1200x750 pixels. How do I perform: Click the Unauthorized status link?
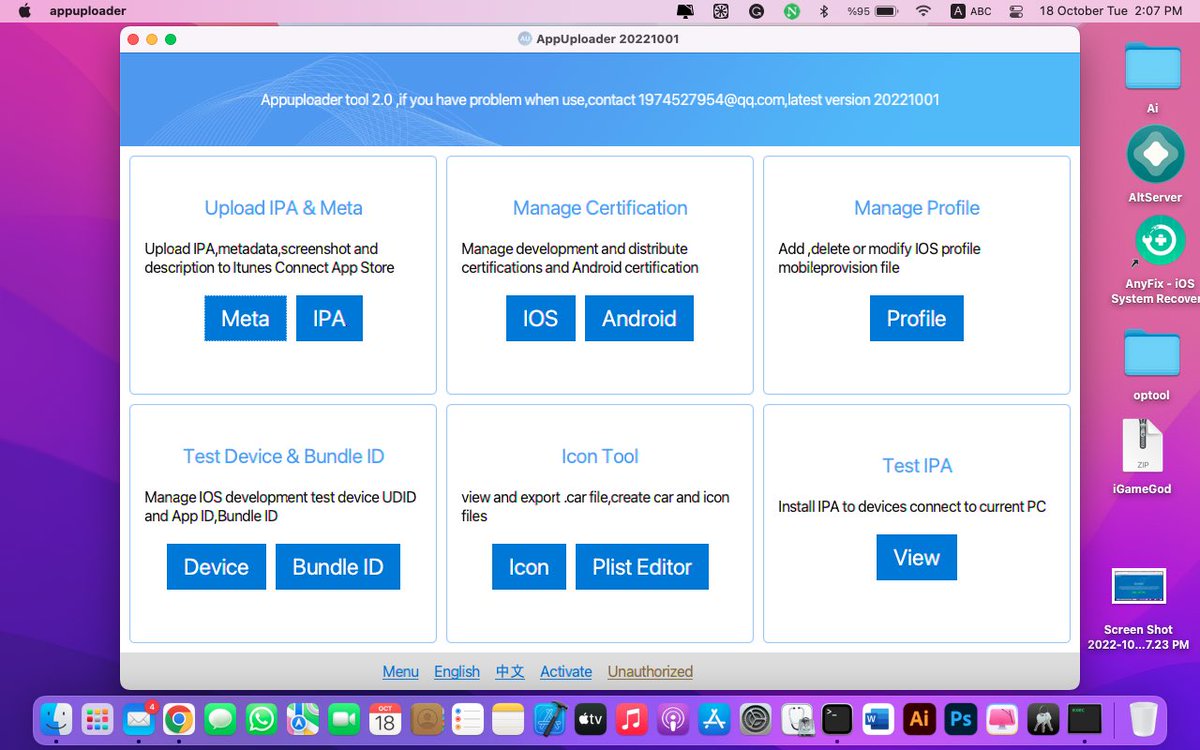tap(650, 672)
